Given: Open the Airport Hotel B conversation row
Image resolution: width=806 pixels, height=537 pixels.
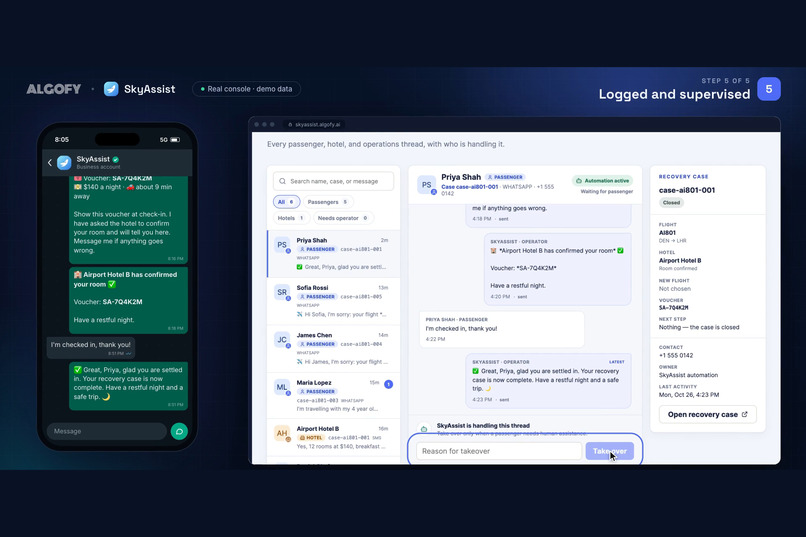Looking at the screenshot, I should pos(334,437).
